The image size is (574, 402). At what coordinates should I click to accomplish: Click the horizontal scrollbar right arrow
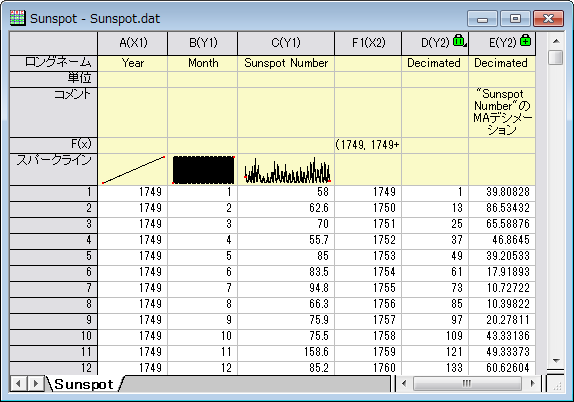pos(532,384)
